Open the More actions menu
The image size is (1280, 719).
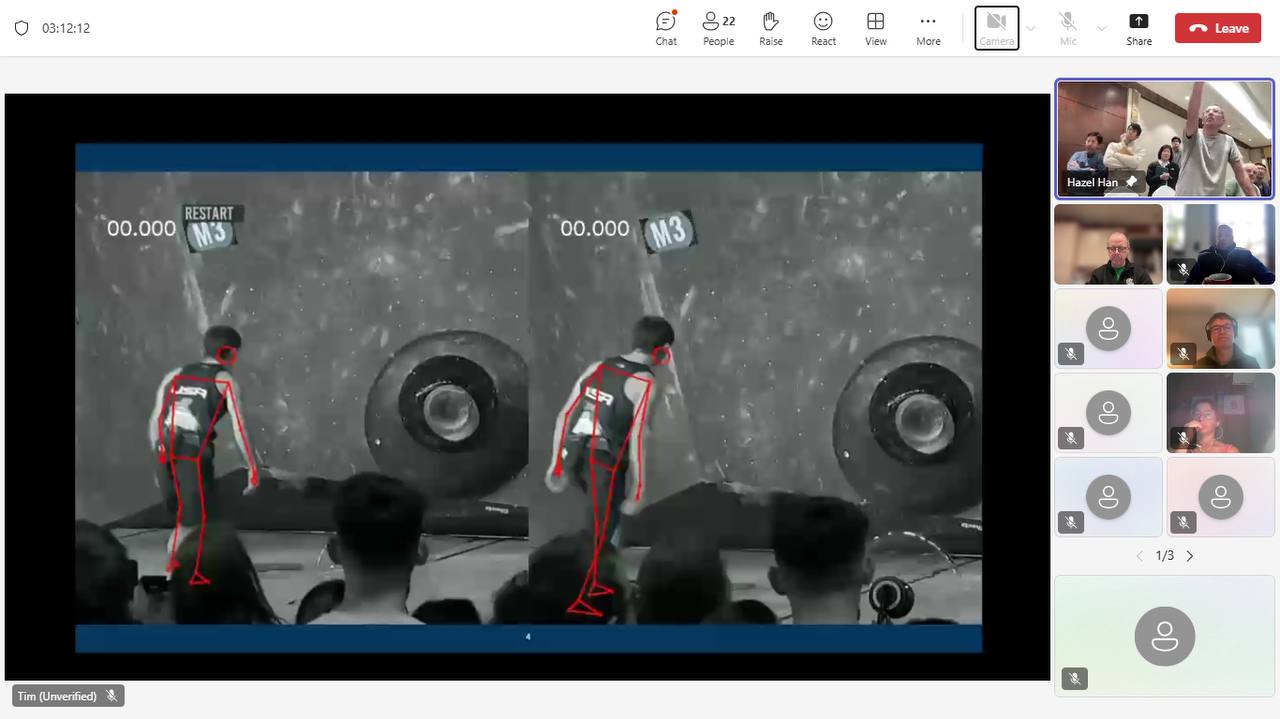click(928, 28)
